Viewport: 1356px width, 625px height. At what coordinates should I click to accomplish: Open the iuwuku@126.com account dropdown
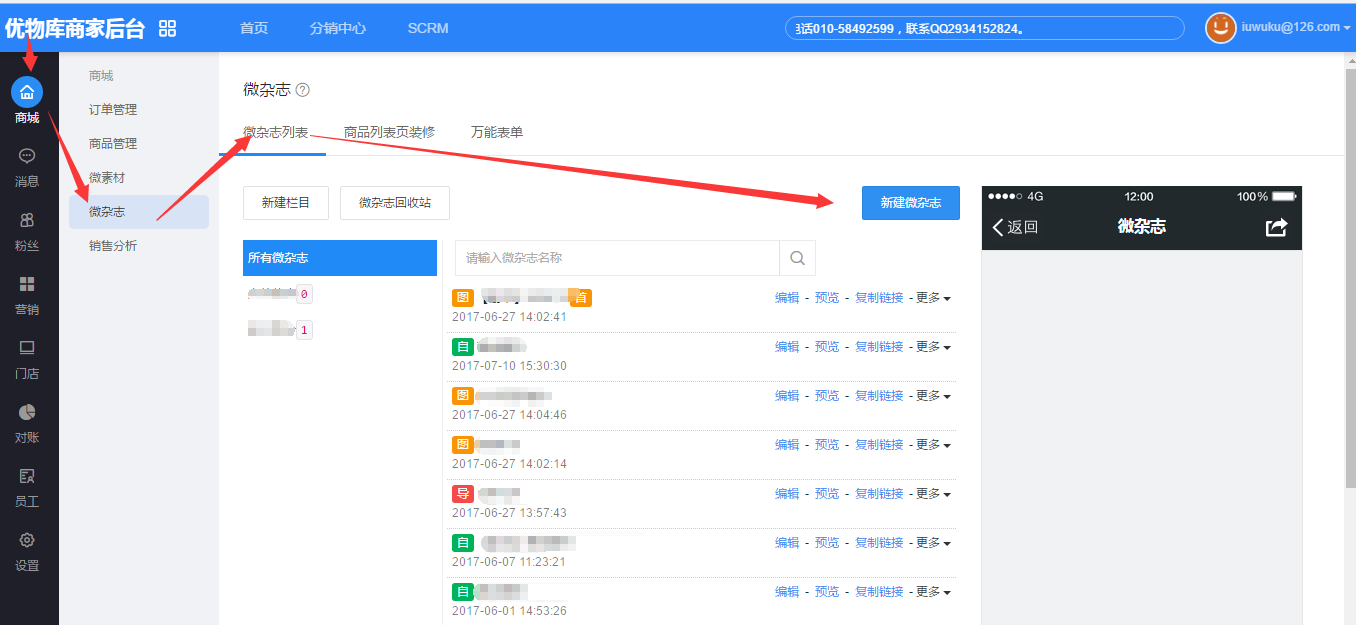[1290, 28]
